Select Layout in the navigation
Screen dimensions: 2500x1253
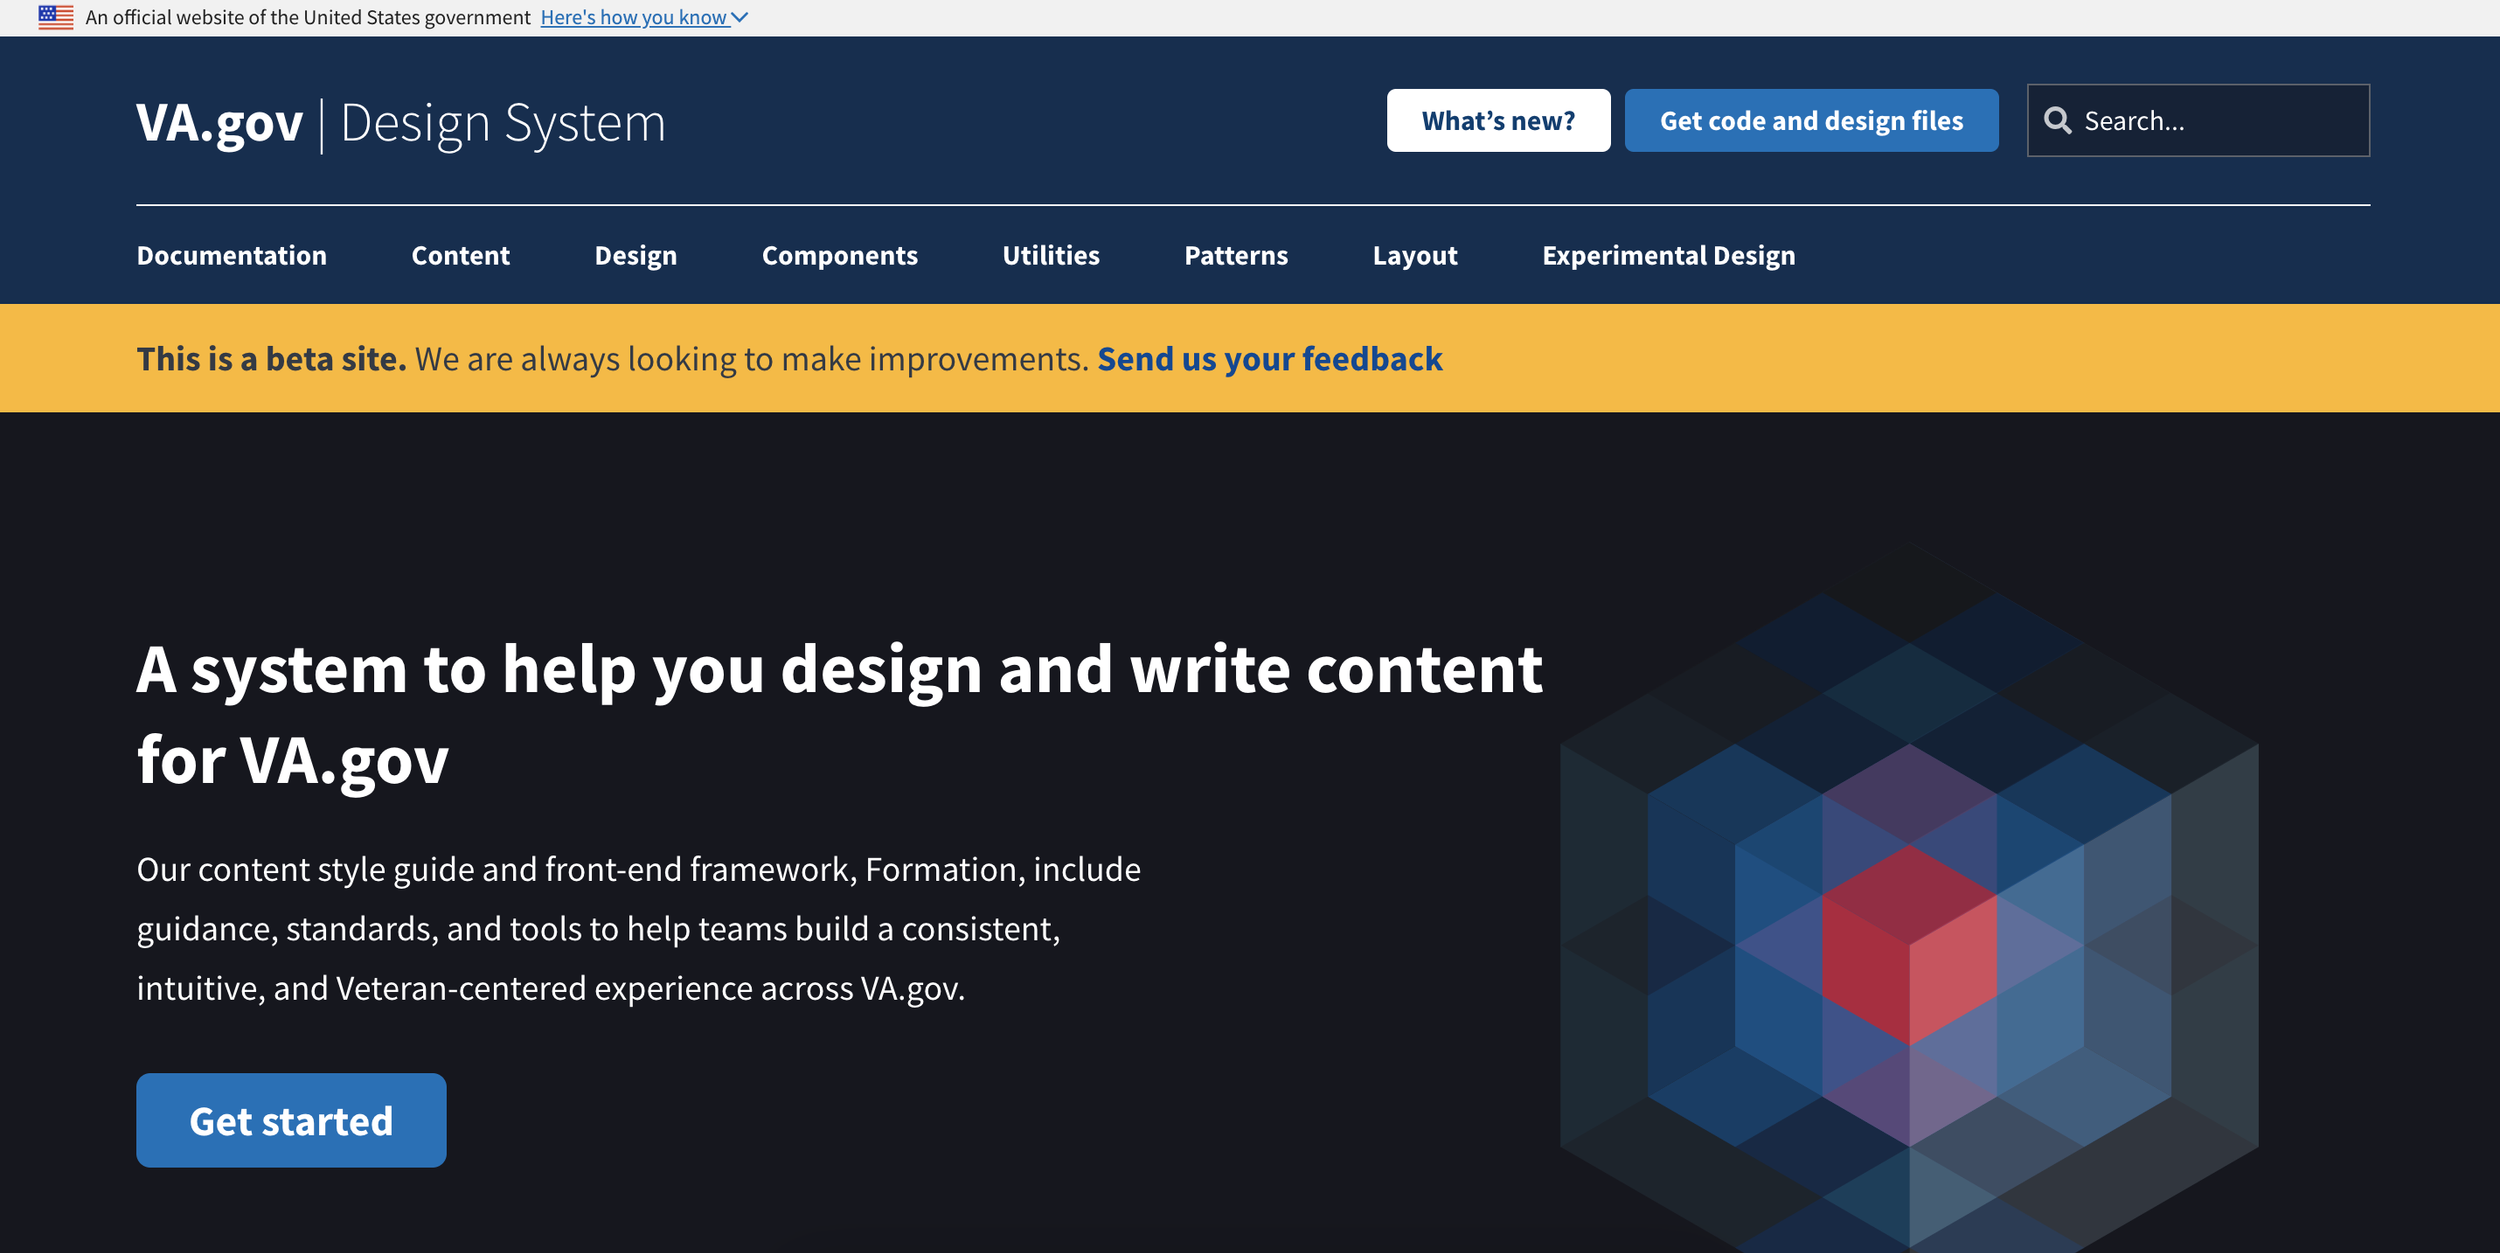(x=1414, y=255)
